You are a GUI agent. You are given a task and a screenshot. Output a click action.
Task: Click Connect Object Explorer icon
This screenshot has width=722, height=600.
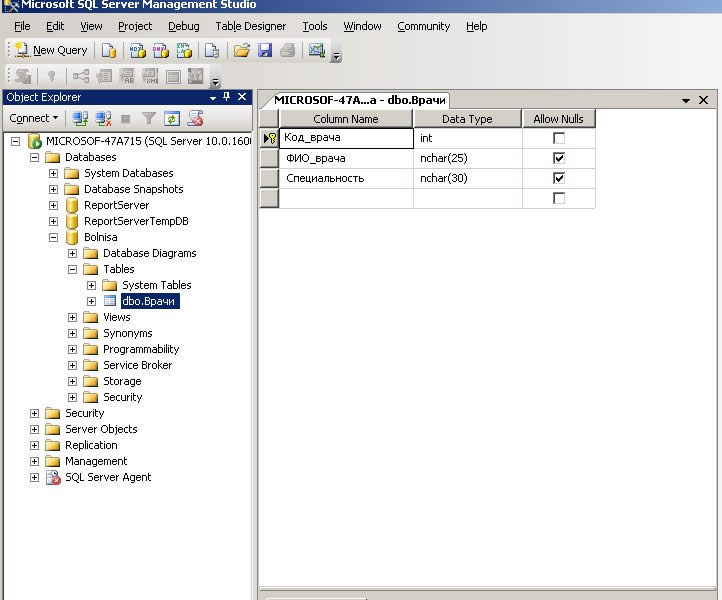pos(80,119)
